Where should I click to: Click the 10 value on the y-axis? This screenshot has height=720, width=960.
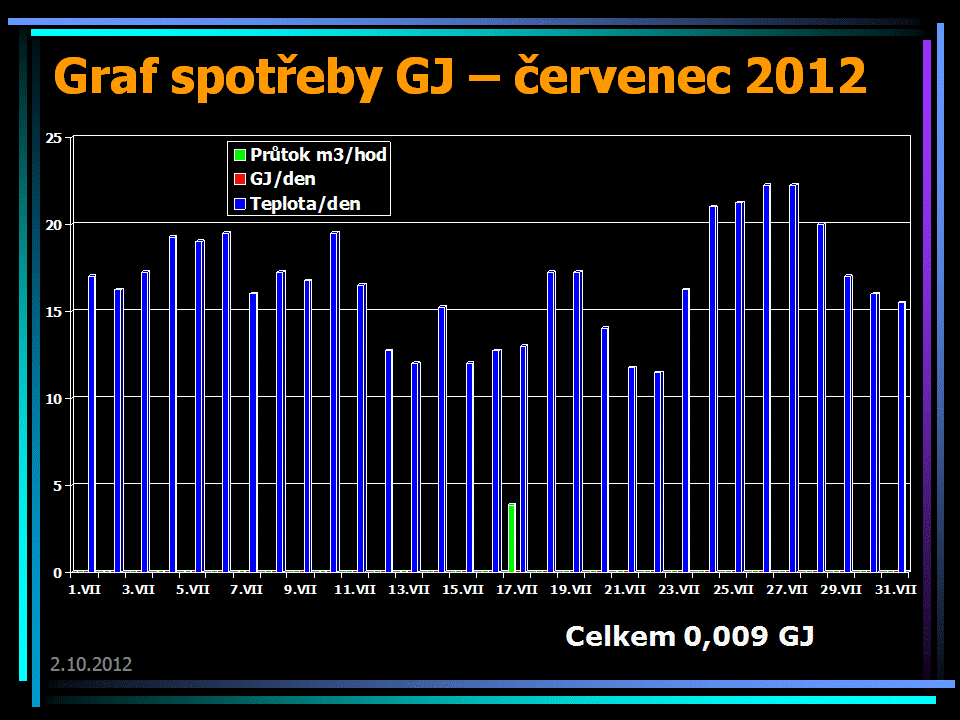click(x=55, y=398)
